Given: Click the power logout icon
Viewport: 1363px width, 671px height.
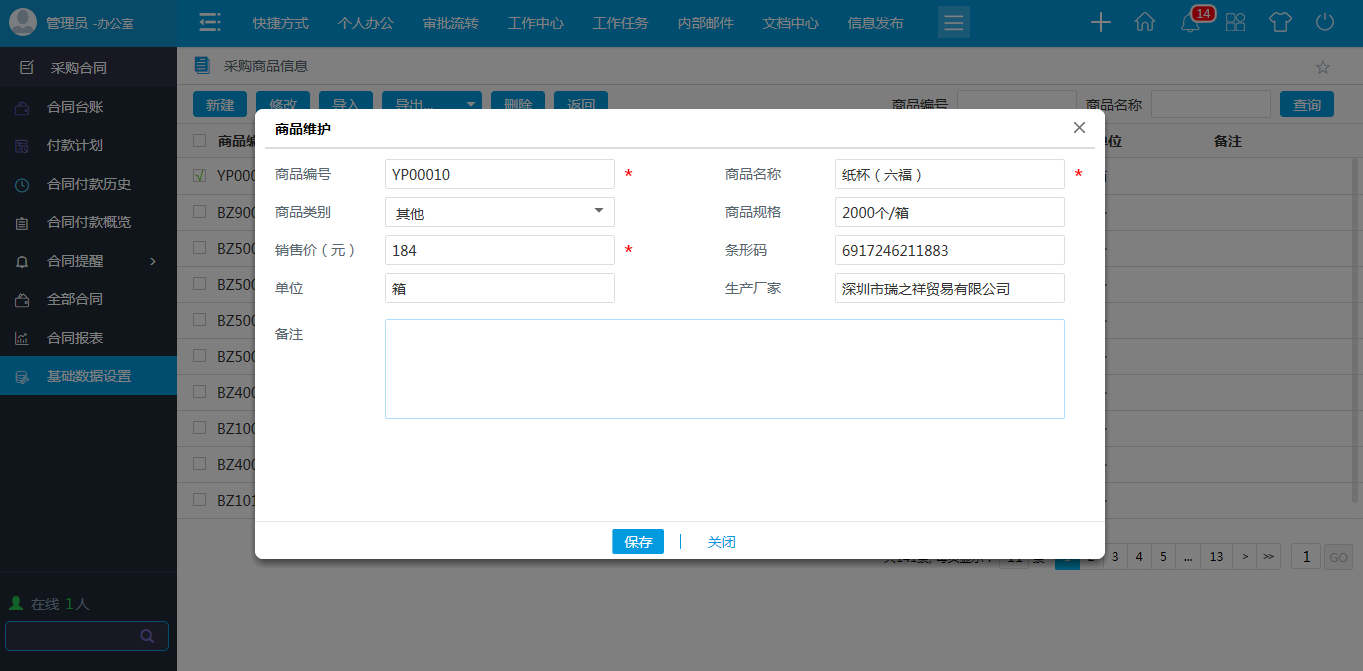Looking at the screenshot, I should tap(1325, 23).
